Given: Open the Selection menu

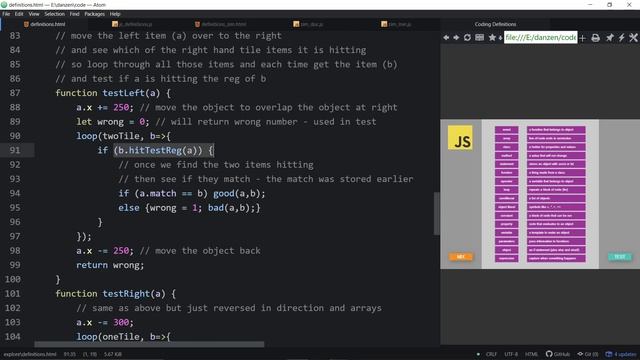Looking at the screenshot, I should 55,14.
